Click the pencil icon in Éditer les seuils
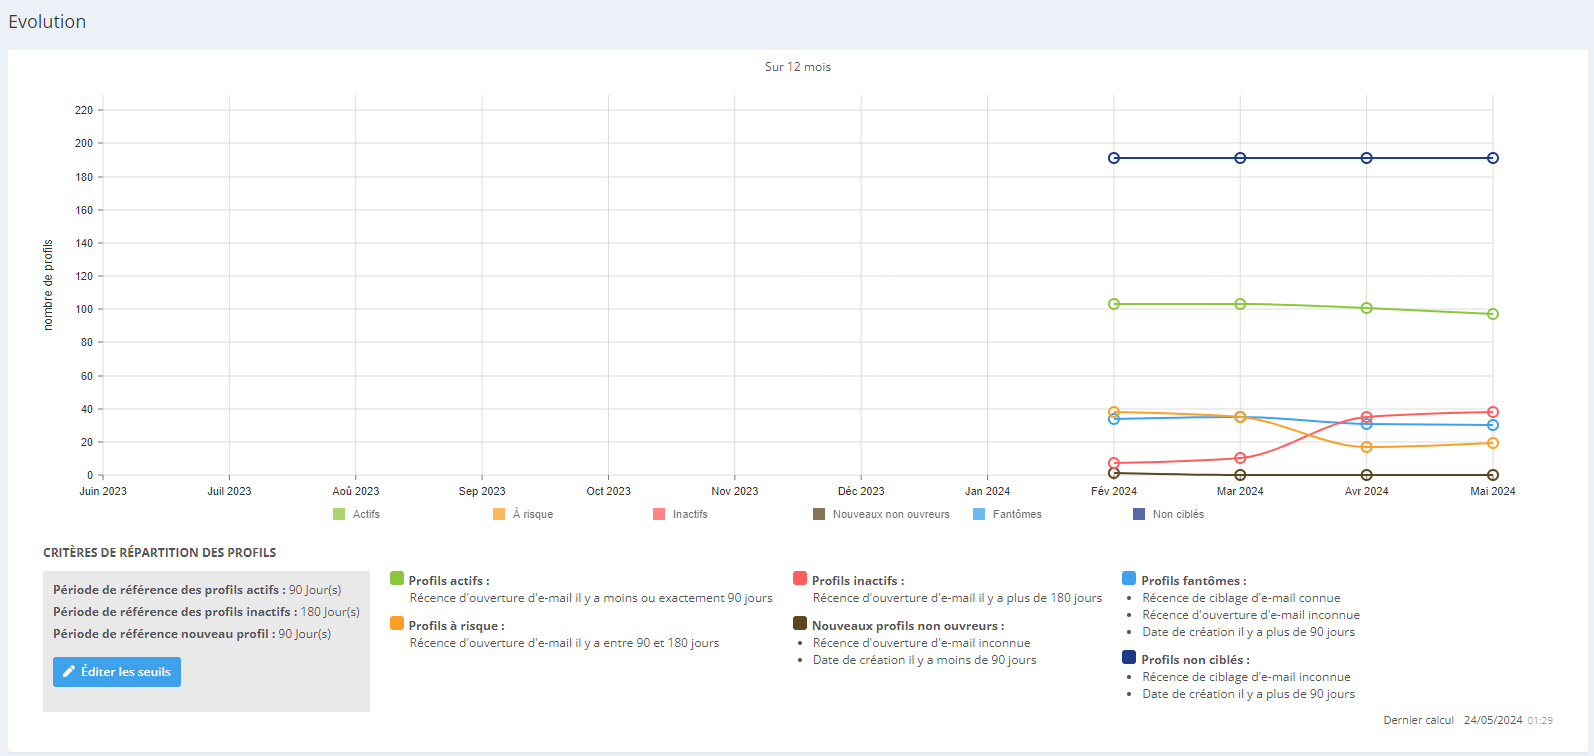1594x756 pixels. (x=69, y=672)
